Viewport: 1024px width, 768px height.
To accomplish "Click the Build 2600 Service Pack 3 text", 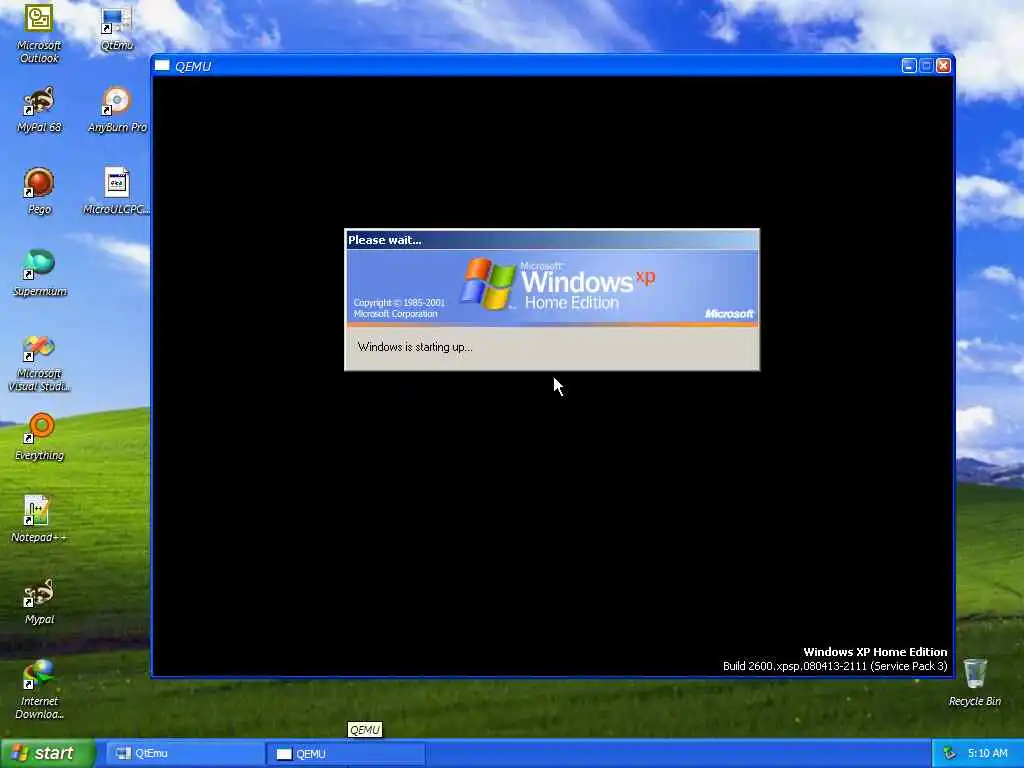I will (x=835, y=666).
